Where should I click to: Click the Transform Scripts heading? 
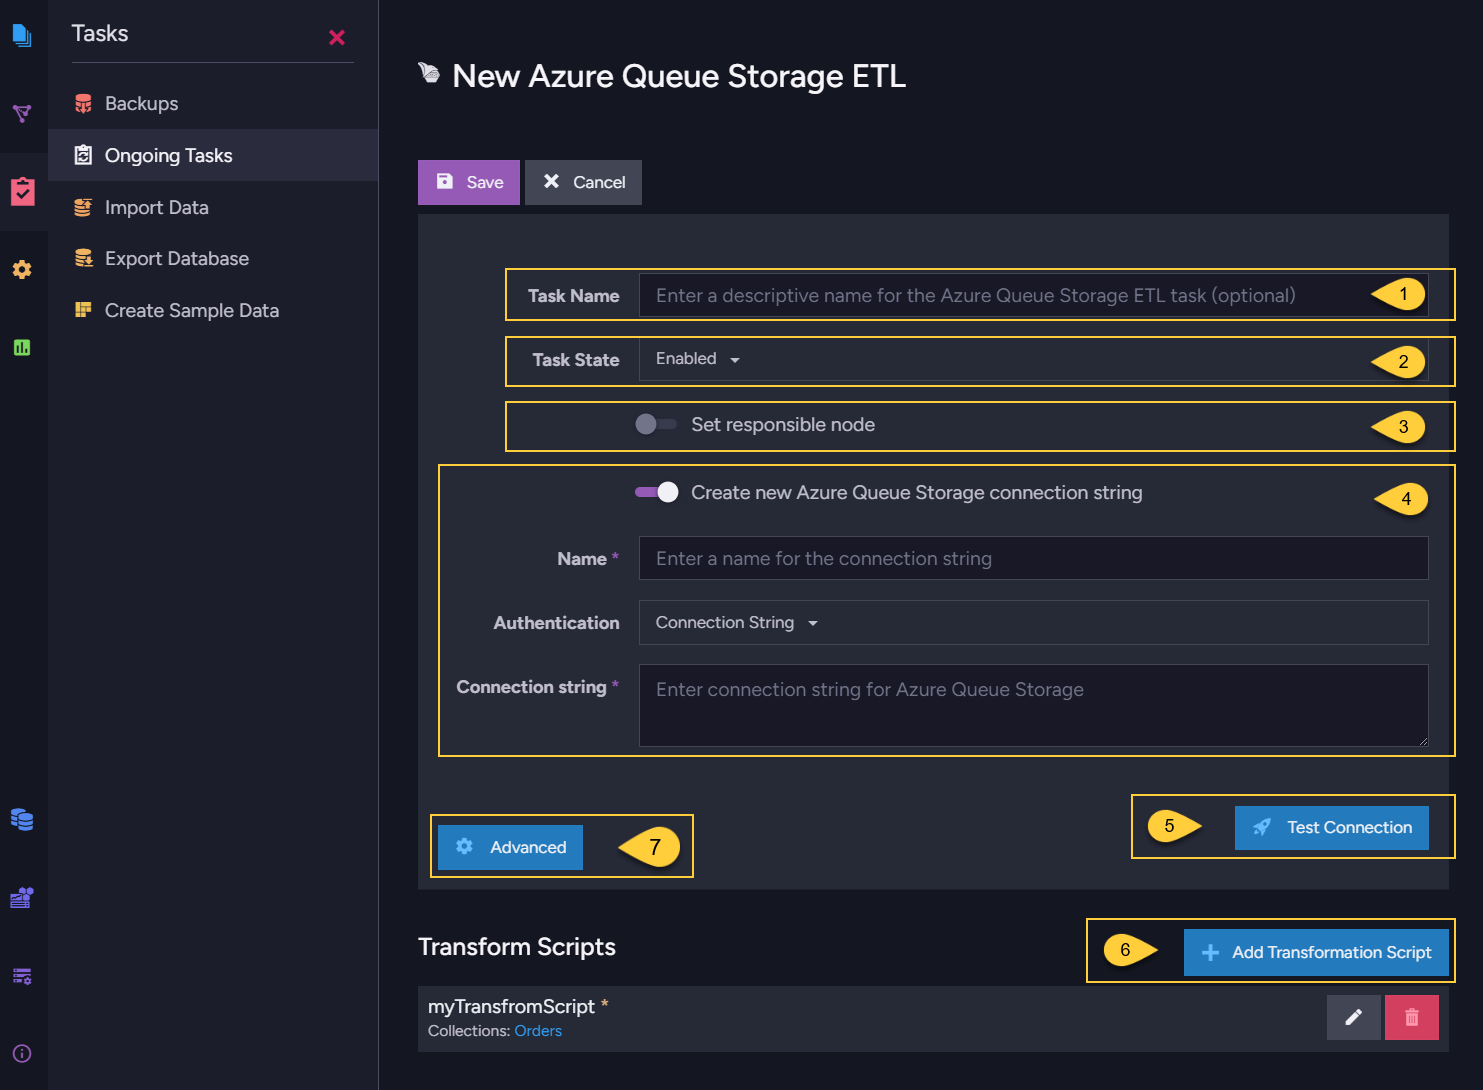[517, 947]
